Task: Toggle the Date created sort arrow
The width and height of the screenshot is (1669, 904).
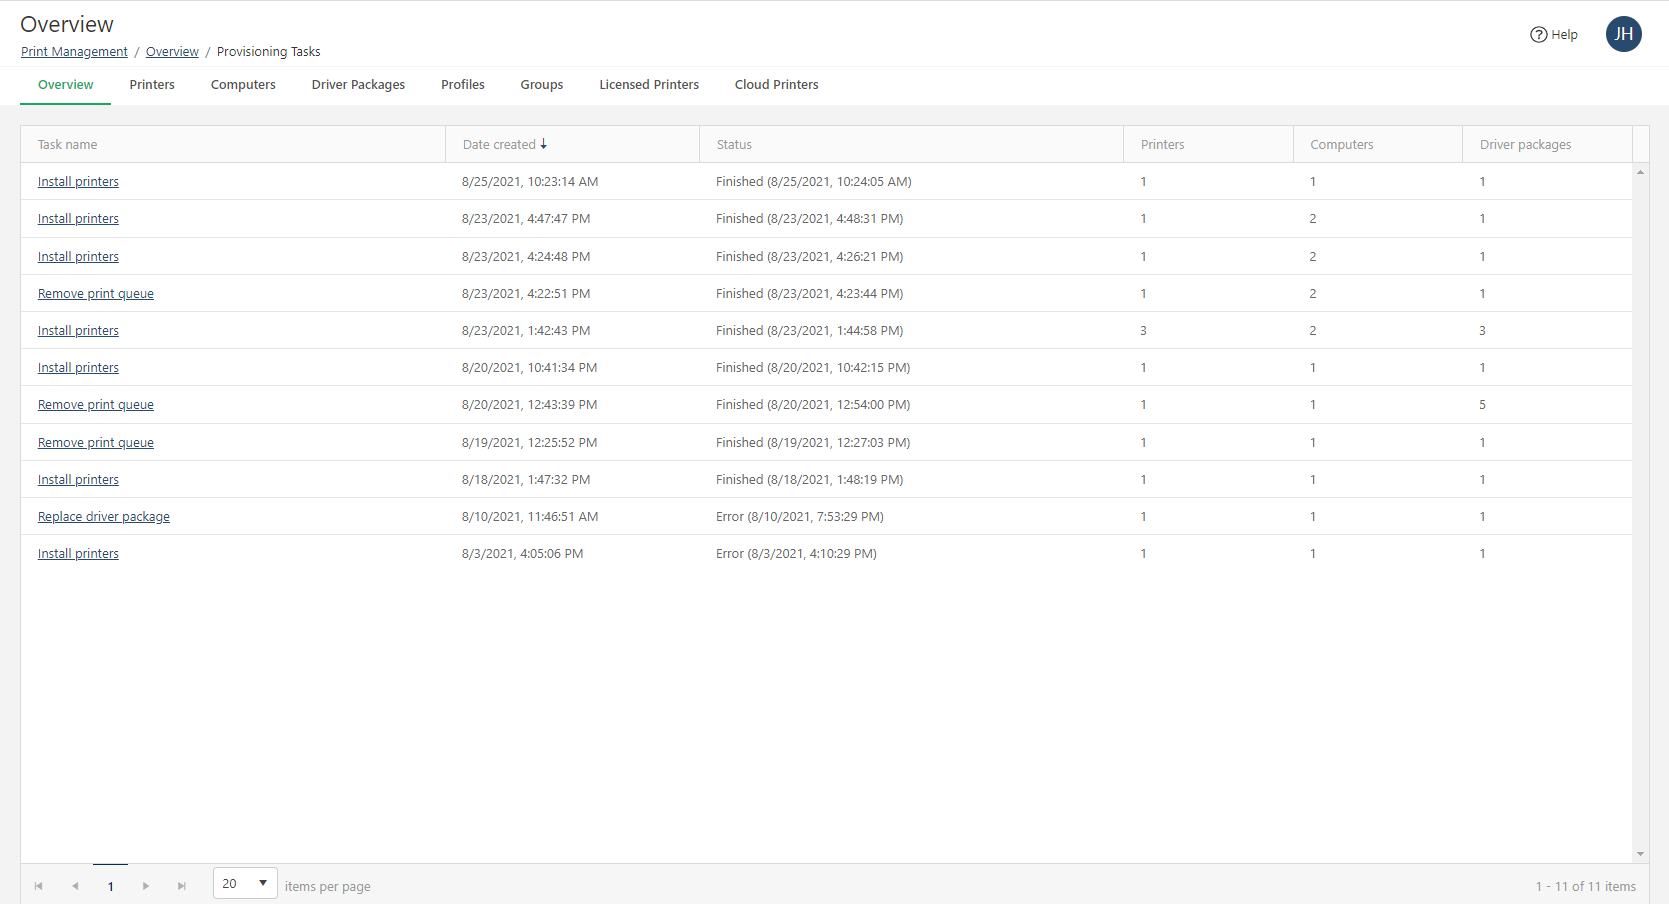Action: 544,144
